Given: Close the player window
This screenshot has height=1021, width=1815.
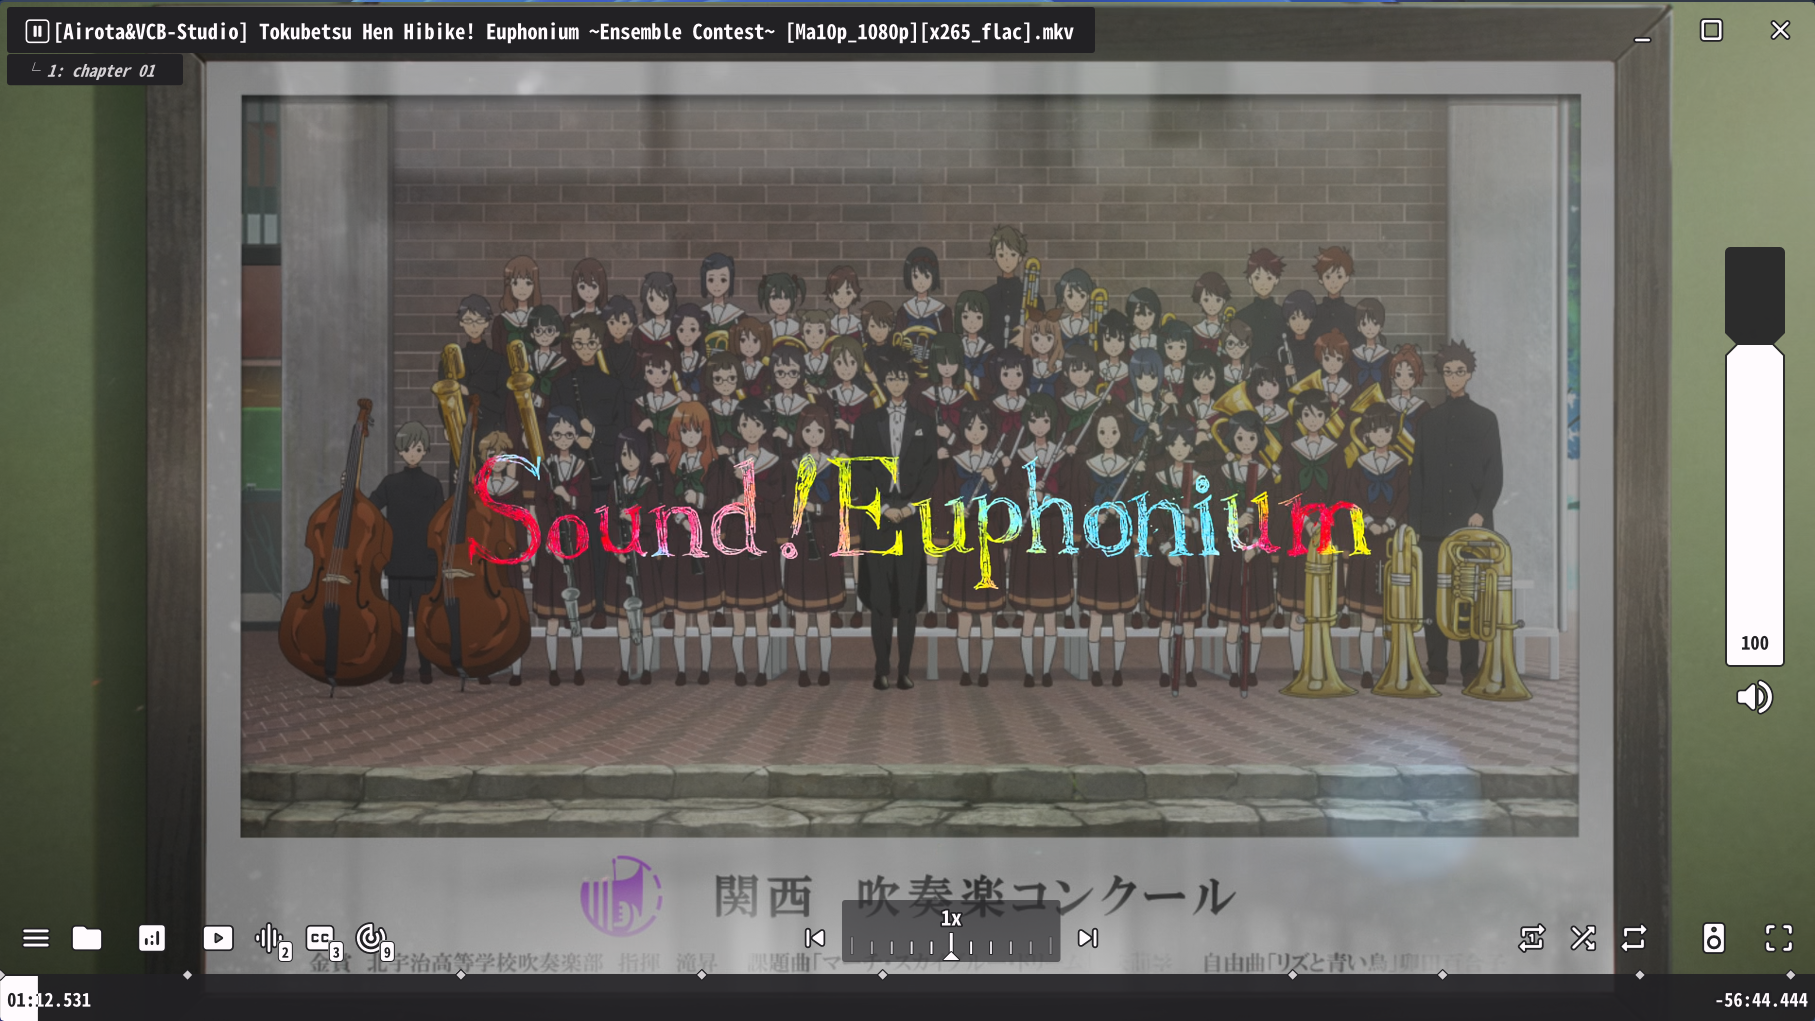Looking at the screenshot, I should click(1780, 30).
